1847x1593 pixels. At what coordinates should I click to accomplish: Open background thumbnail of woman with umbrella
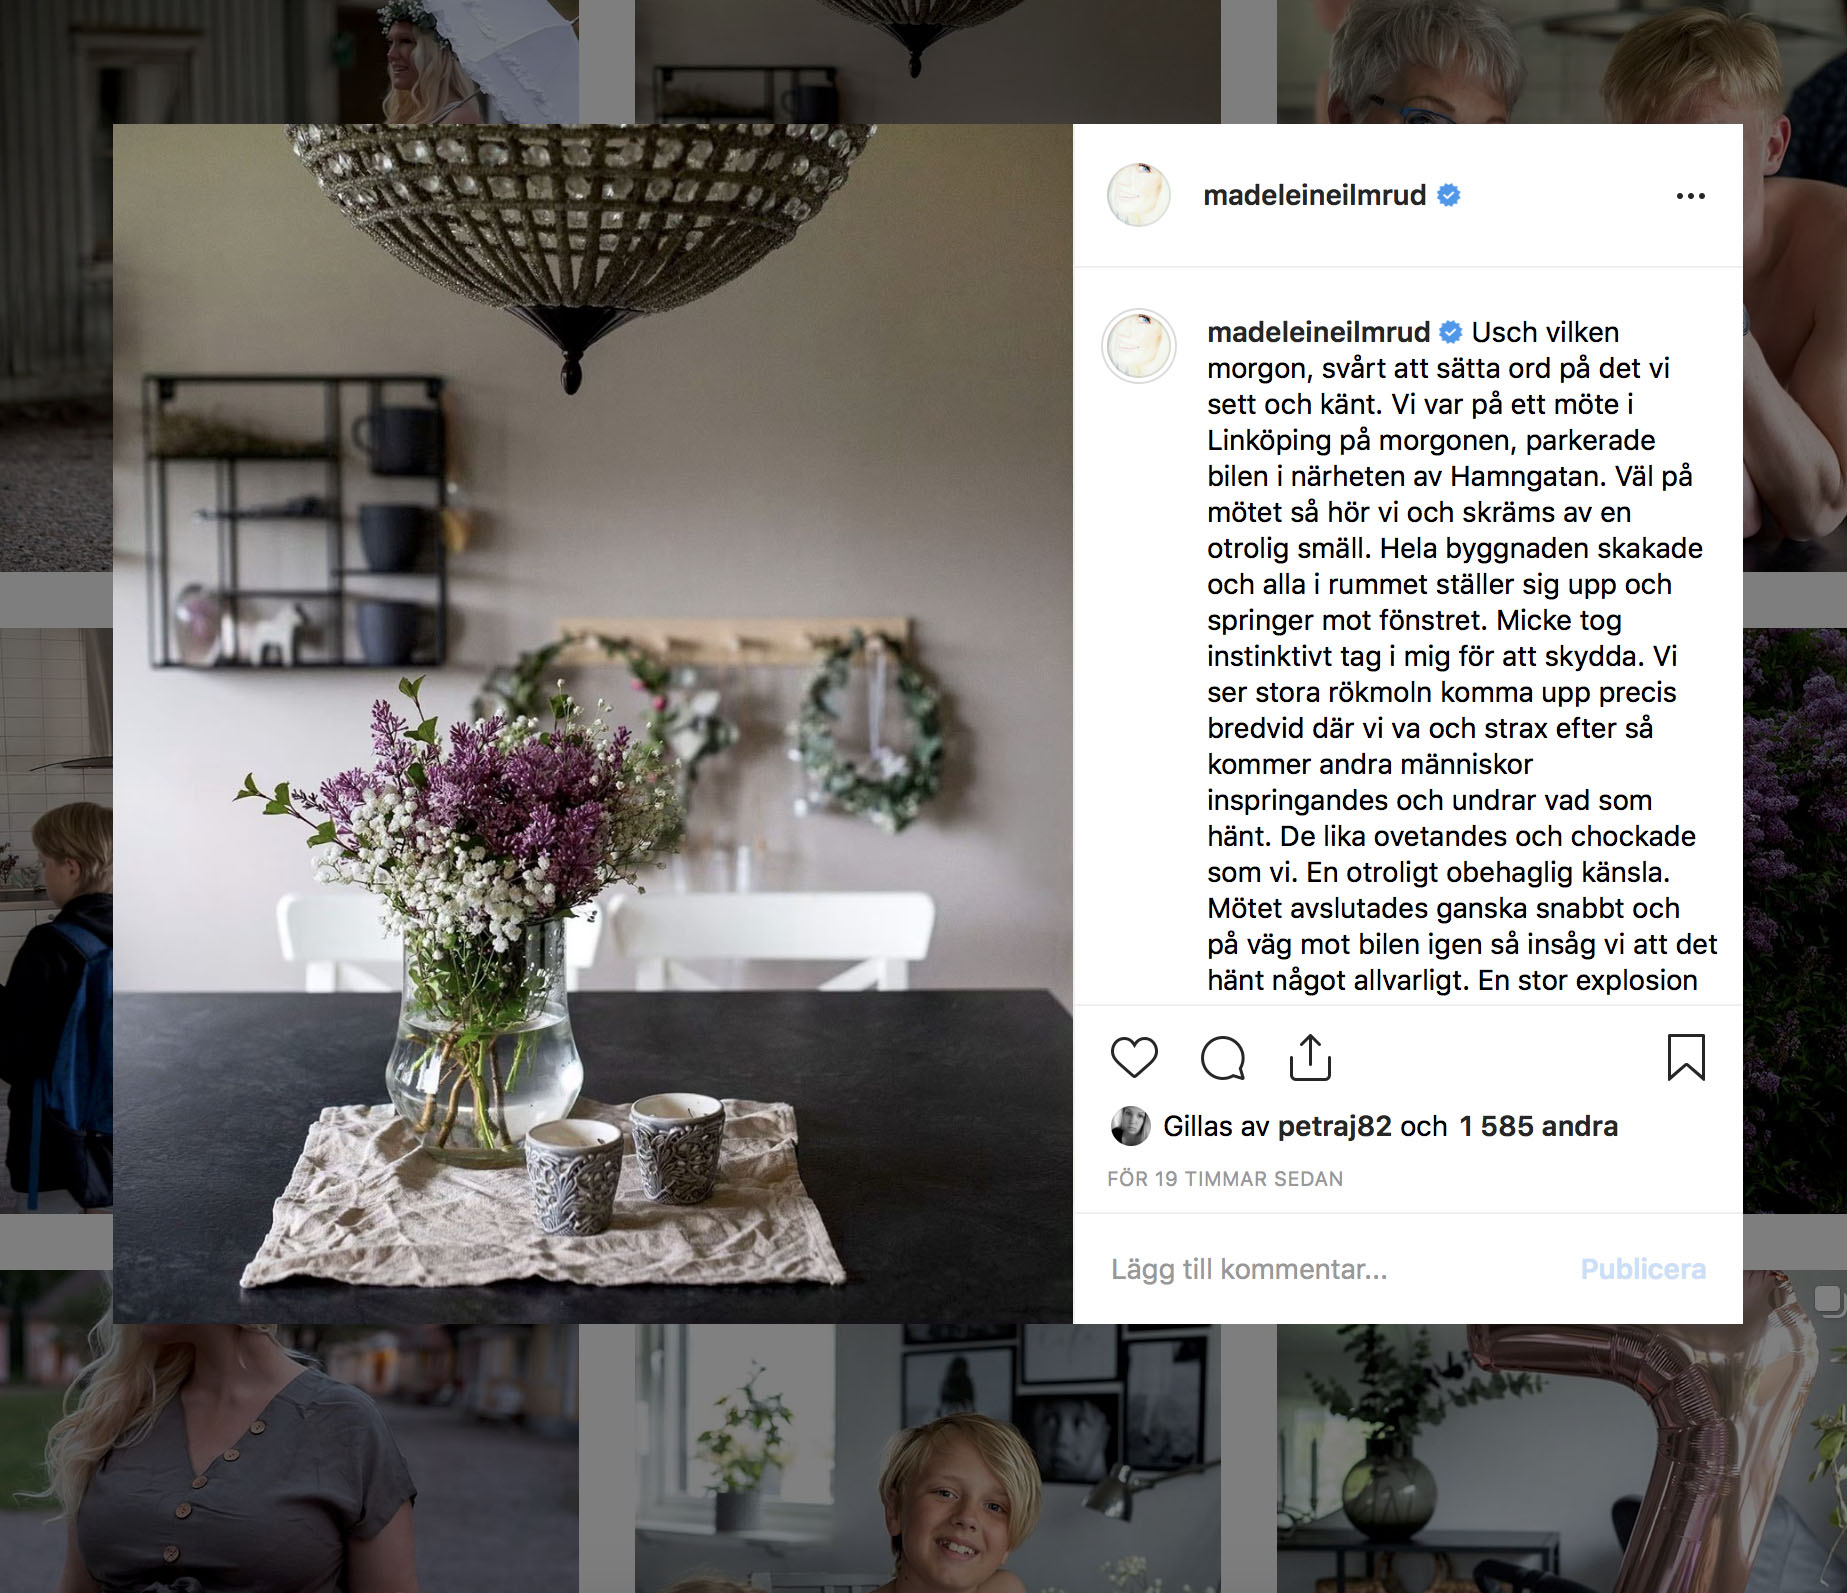pos(289,62)
